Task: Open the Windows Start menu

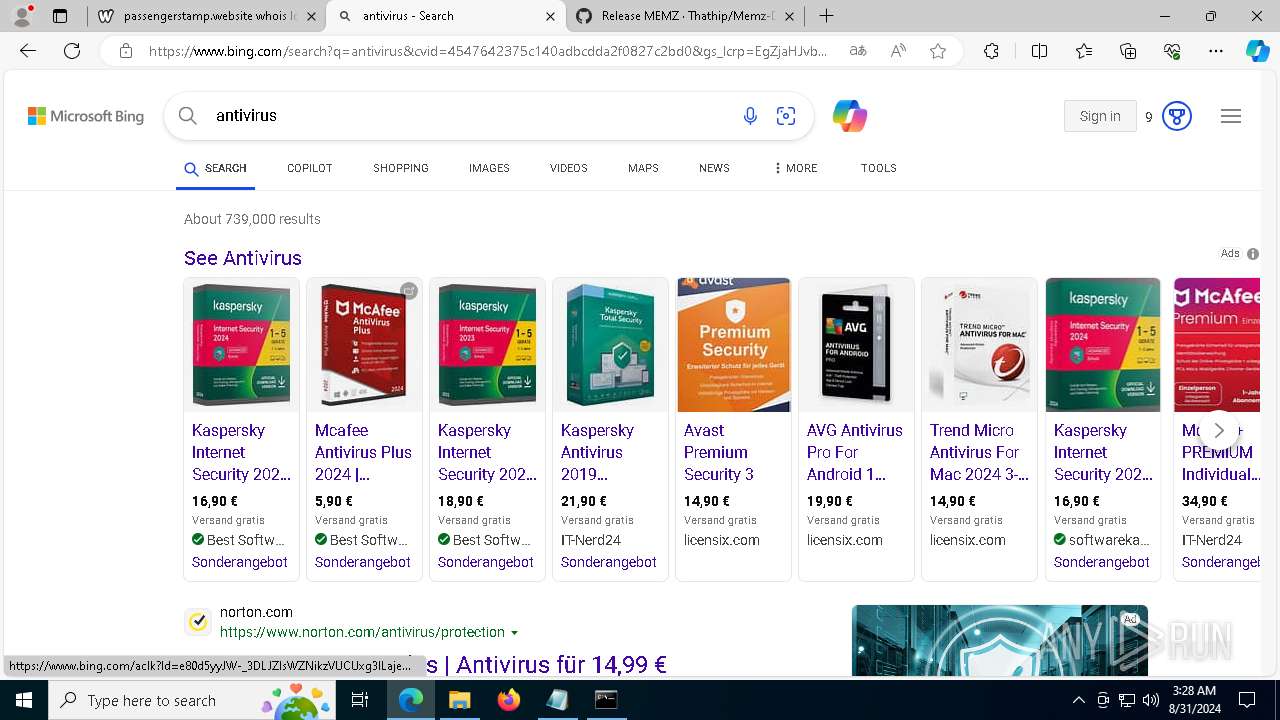Action: pos(24,700)
